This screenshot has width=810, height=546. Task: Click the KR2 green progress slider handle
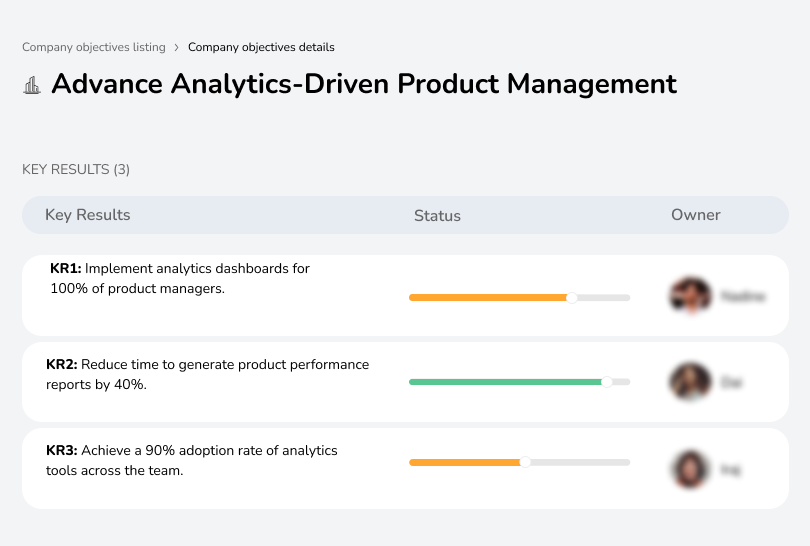(x=606, y=382)
